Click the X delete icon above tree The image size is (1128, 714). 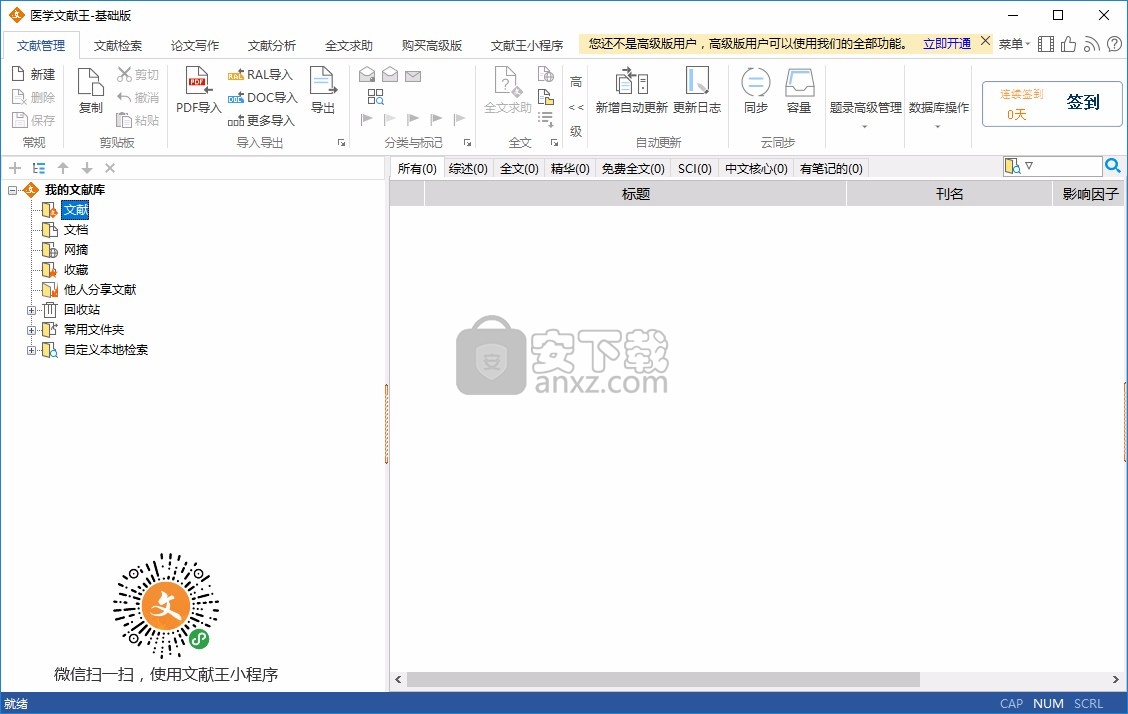click(110, 168)
